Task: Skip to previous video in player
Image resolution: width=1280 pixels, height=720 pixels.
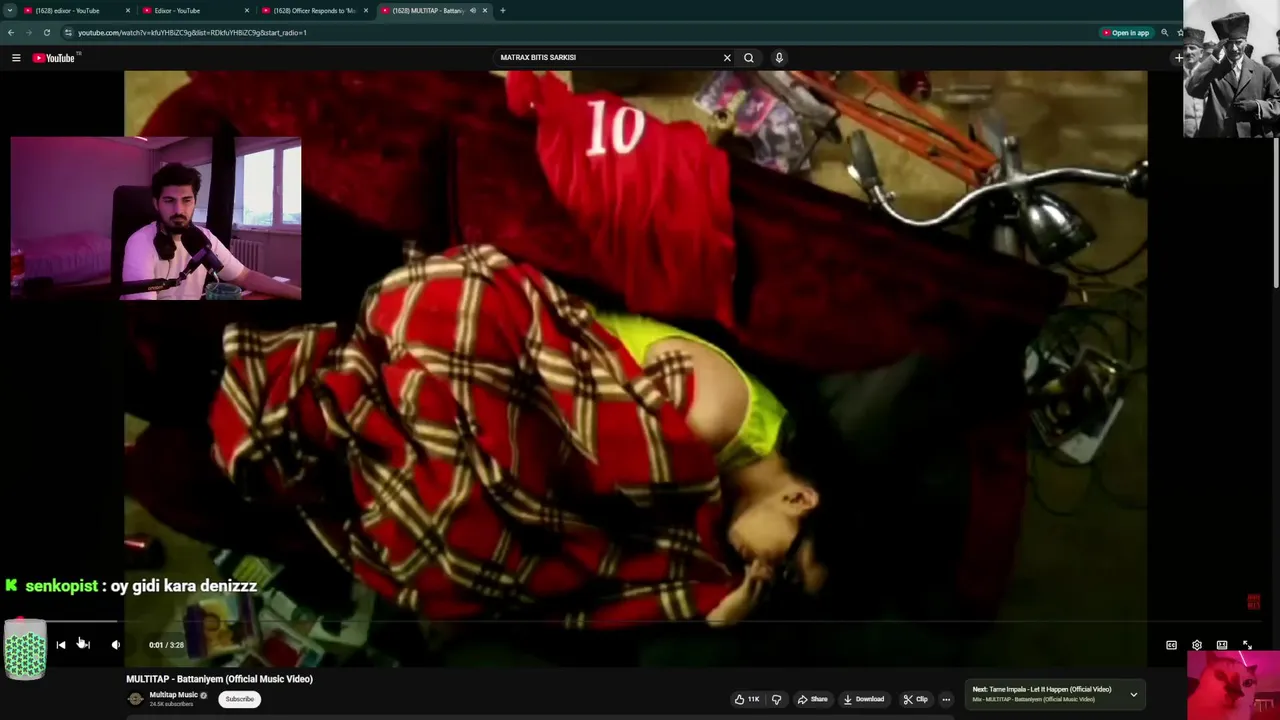Action: [x=61, y=645]
